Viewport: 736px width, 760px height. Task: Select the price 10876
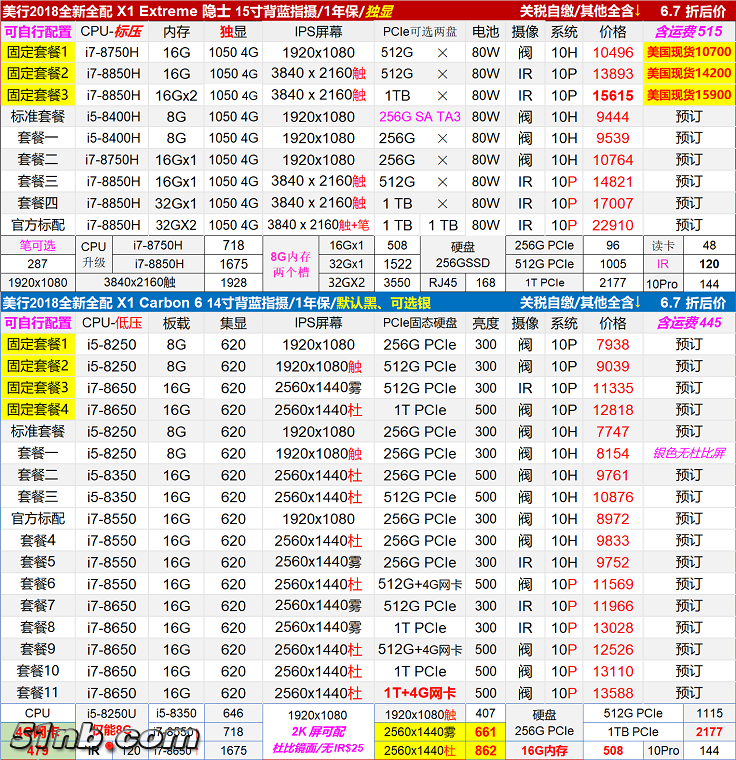(x=613, y=497)
